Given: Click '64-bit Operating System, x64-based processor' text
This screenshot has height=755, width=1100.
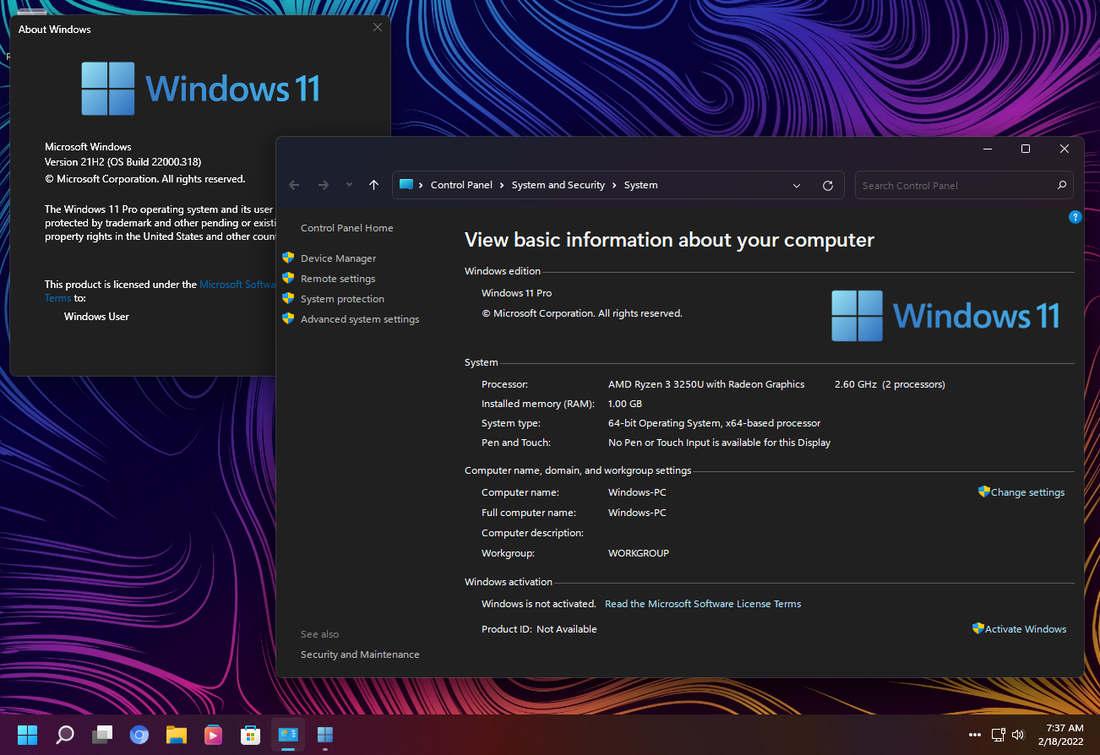Looking at the screenshot, I should (714, 424).
